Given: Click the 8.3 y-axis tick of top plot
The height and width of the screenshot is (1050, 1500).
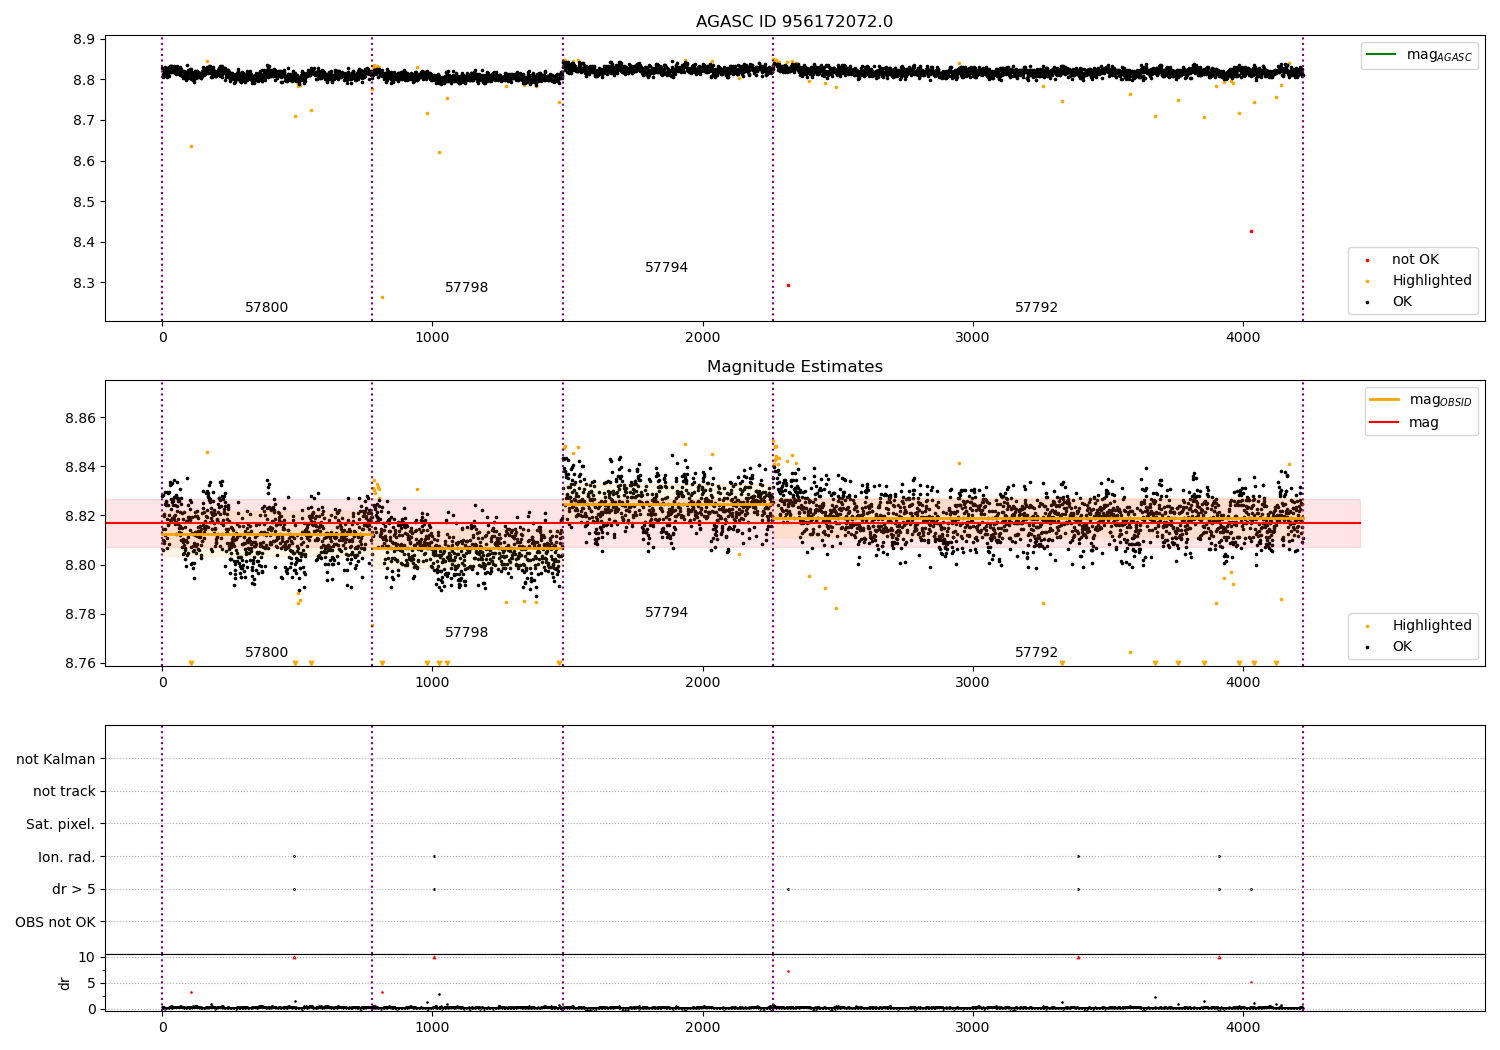Looking at the screenshot, I should coord(84,283).
